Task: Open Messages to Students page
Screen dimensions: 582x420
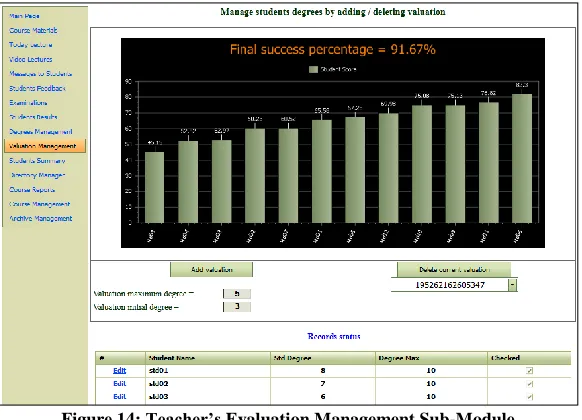Action: pos(40,74)
